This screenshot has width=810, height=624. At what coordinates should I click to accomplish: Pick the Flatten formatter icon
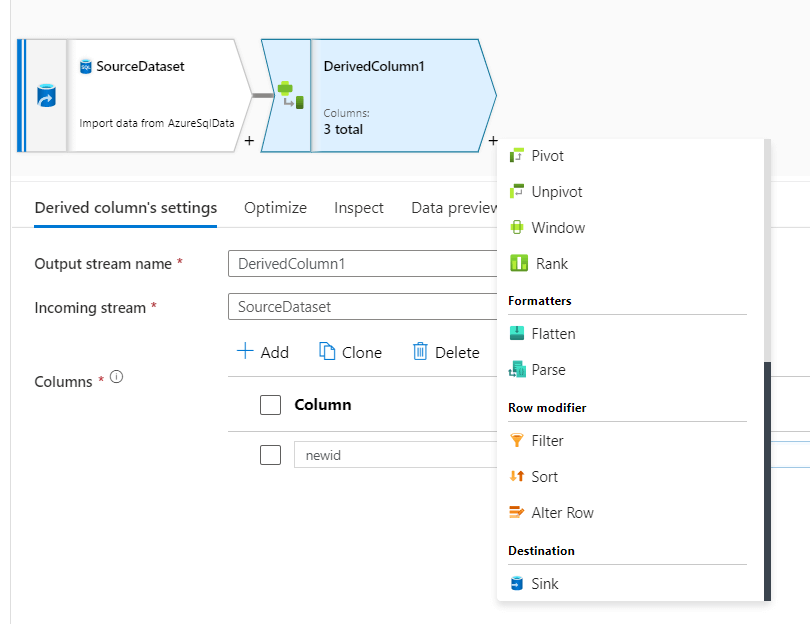click(x=517, y=334)
